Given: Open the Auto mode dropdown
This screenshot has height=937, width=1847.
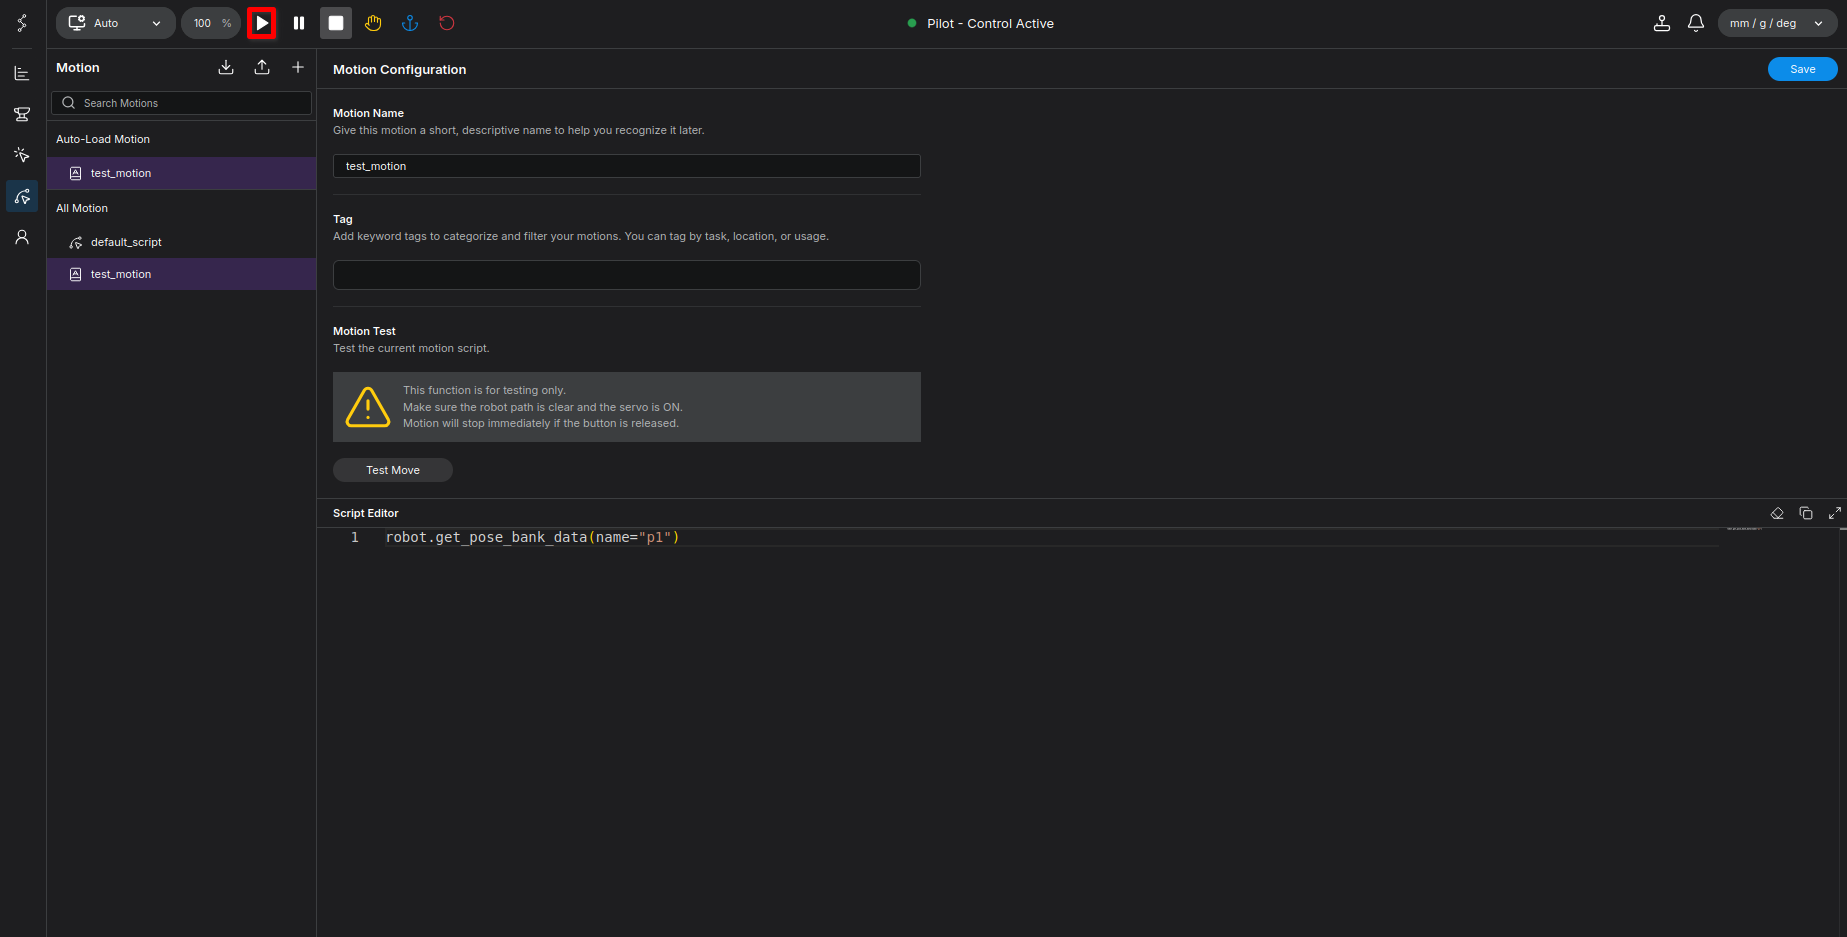Looking at the screenshot, I should tap(115, 23).
